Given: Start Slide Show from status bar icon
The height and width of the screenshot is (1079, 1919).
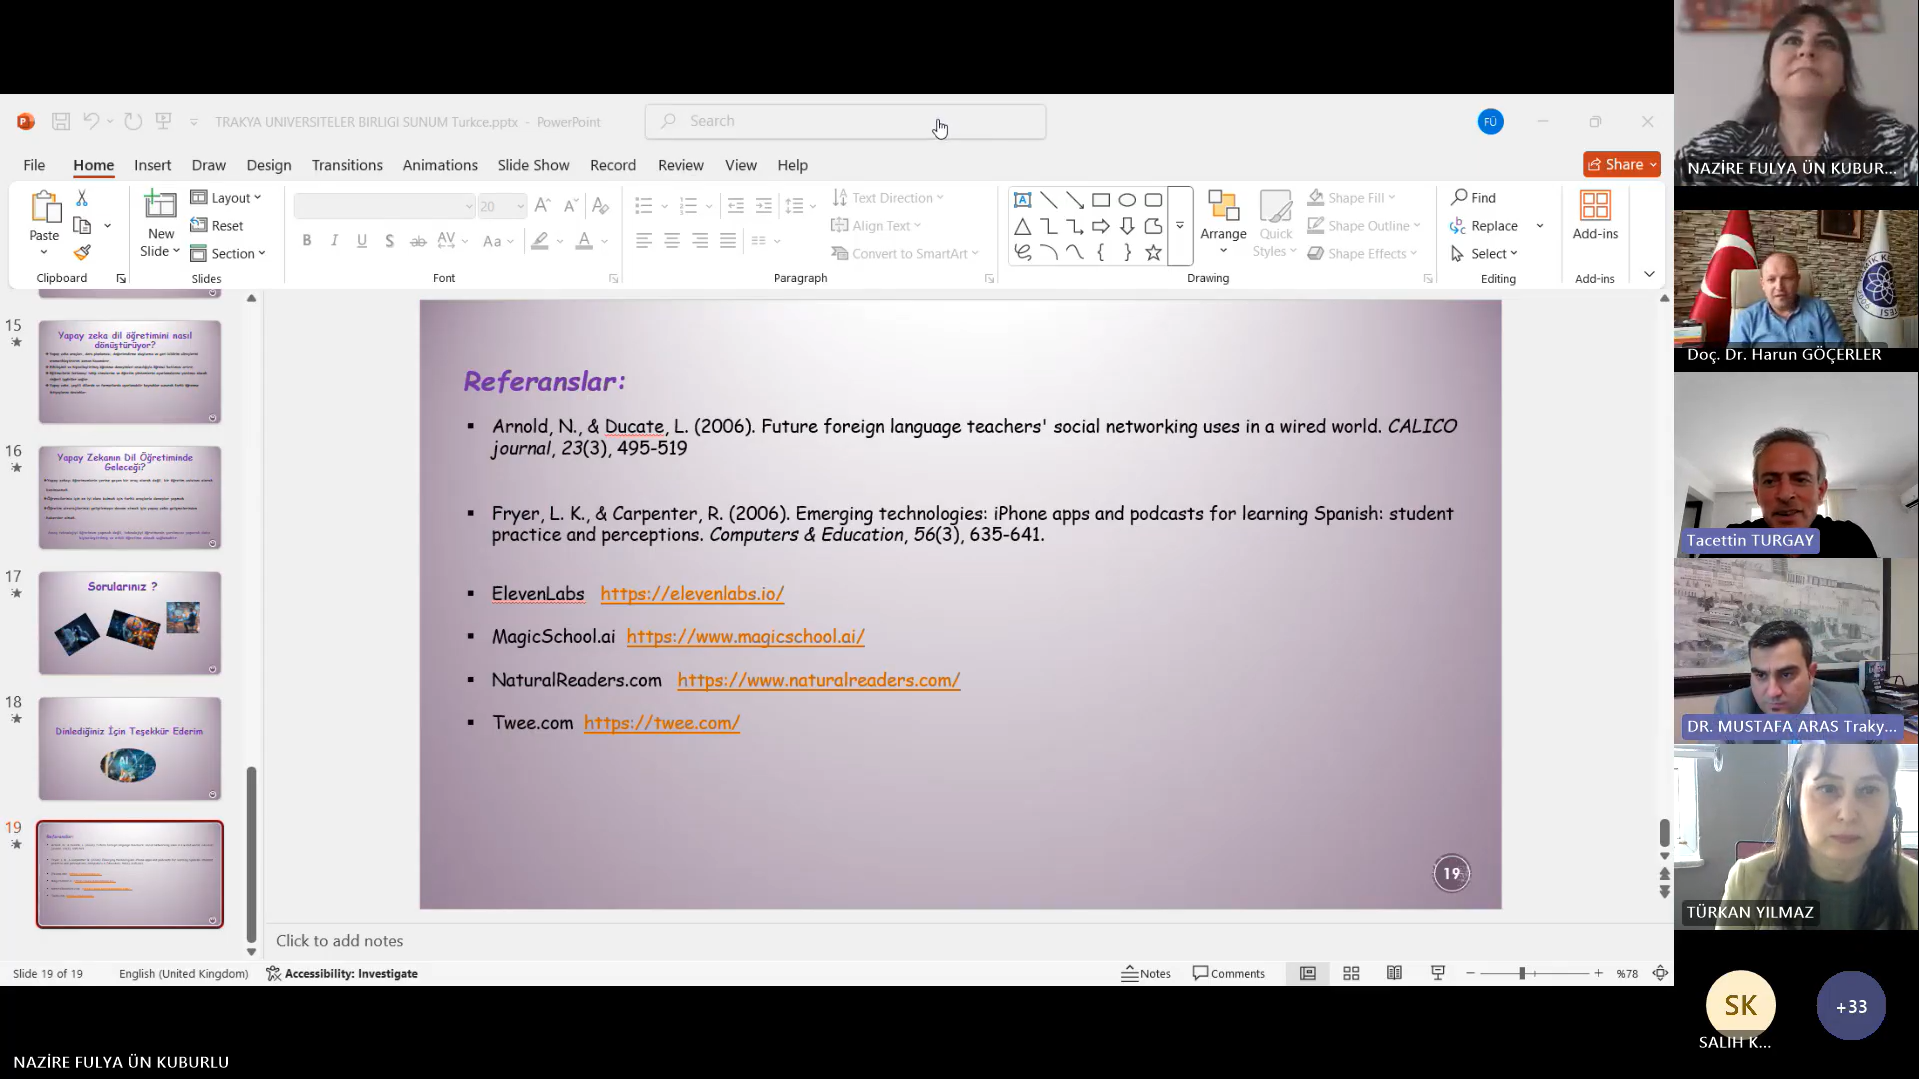Looking at the screenshot, I should pos(1438,973).
